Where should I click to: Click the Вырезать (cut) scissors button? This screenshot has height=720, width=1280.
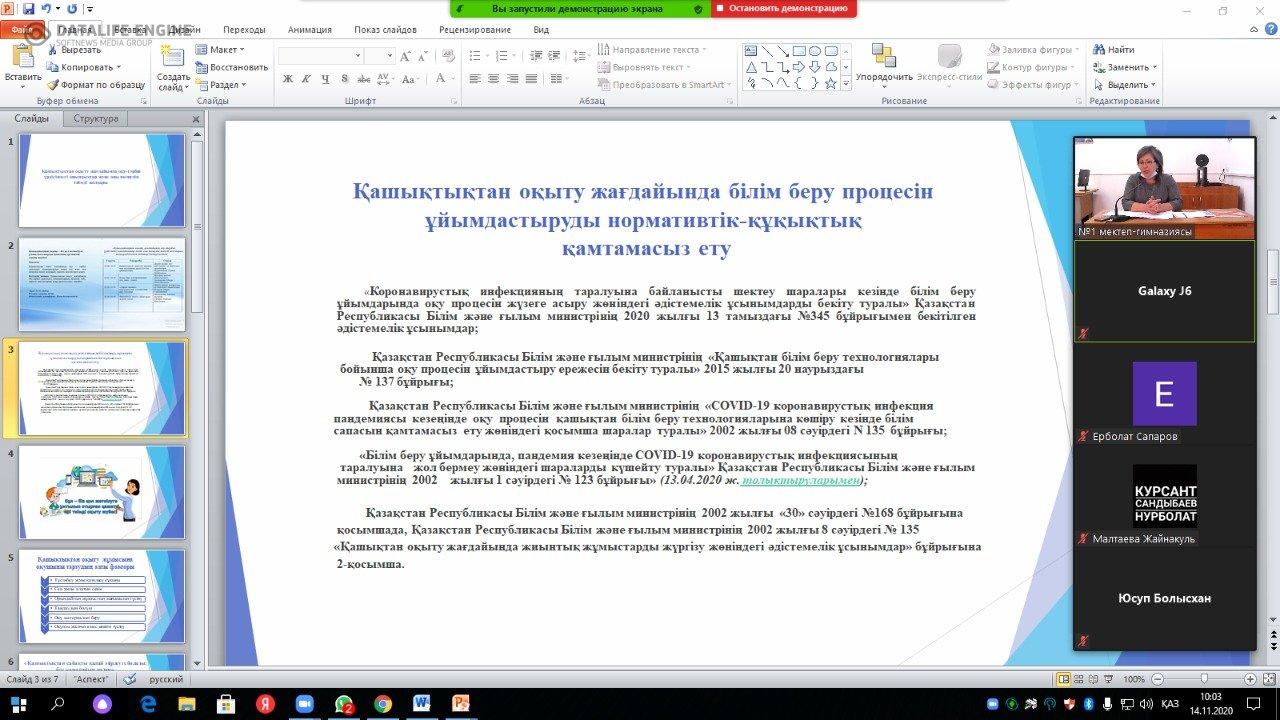74,50
